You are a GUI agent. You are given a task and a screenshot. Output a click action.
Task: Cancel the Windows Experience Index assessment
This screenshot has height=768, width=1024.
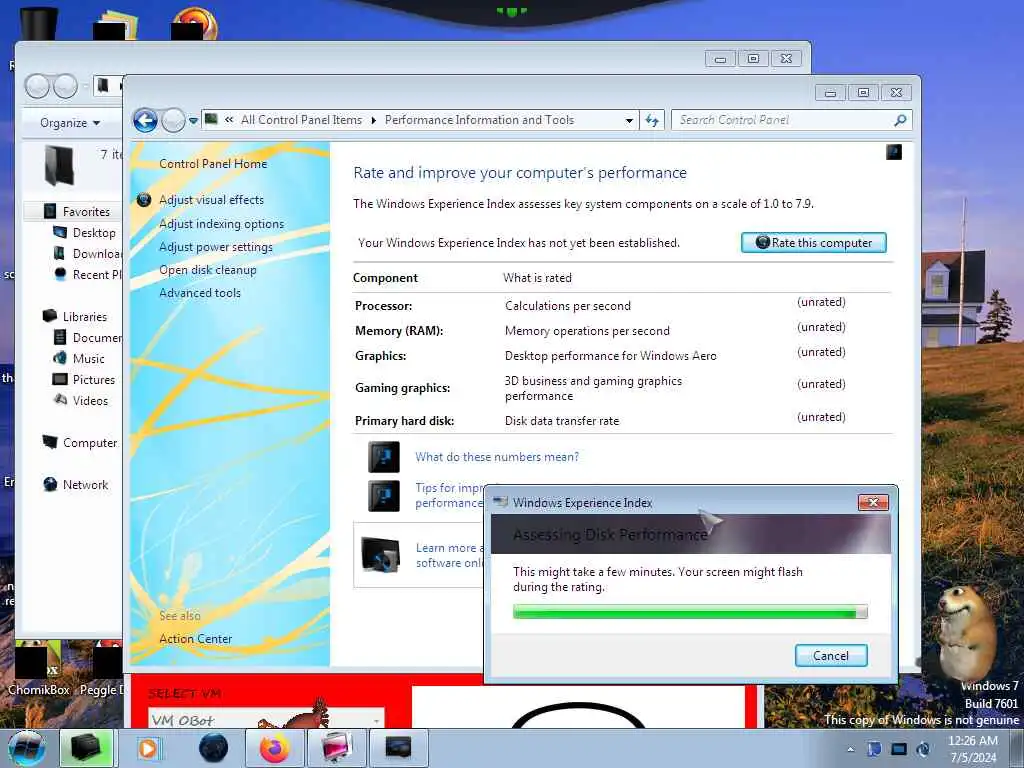831,656
